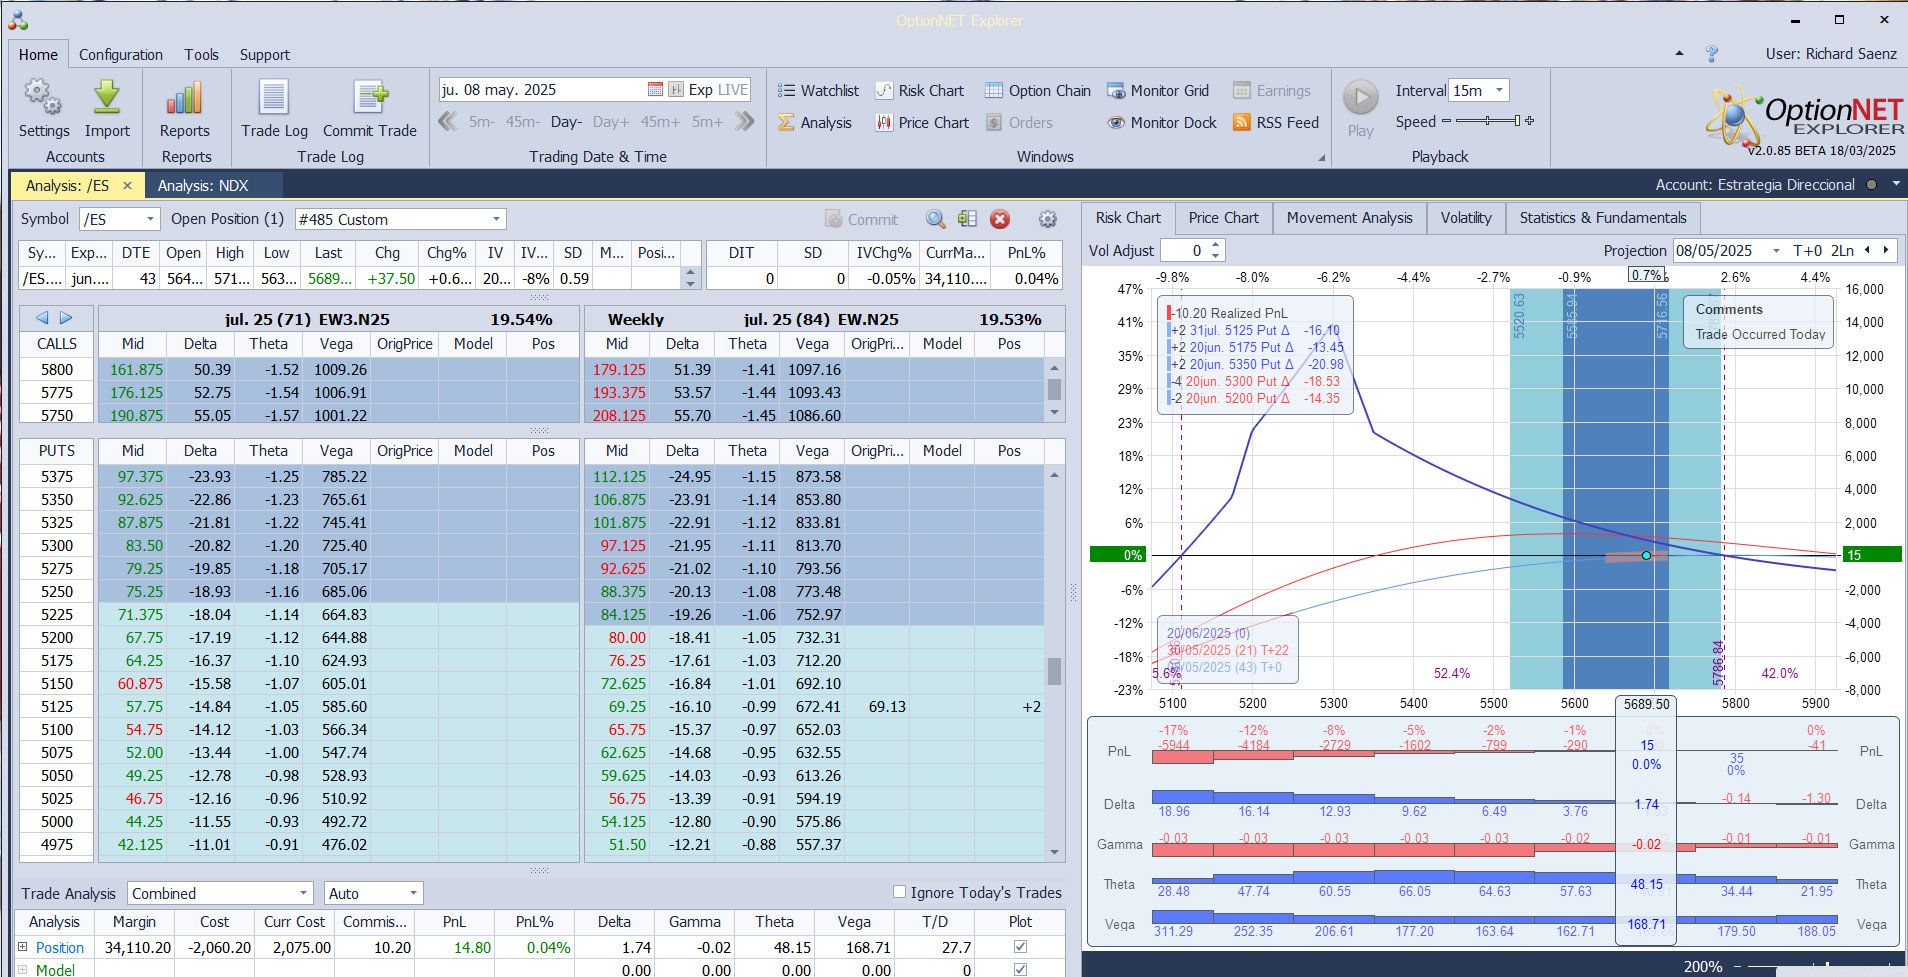
Task: Click the red delete position icon
Action: click(1000, 219)
